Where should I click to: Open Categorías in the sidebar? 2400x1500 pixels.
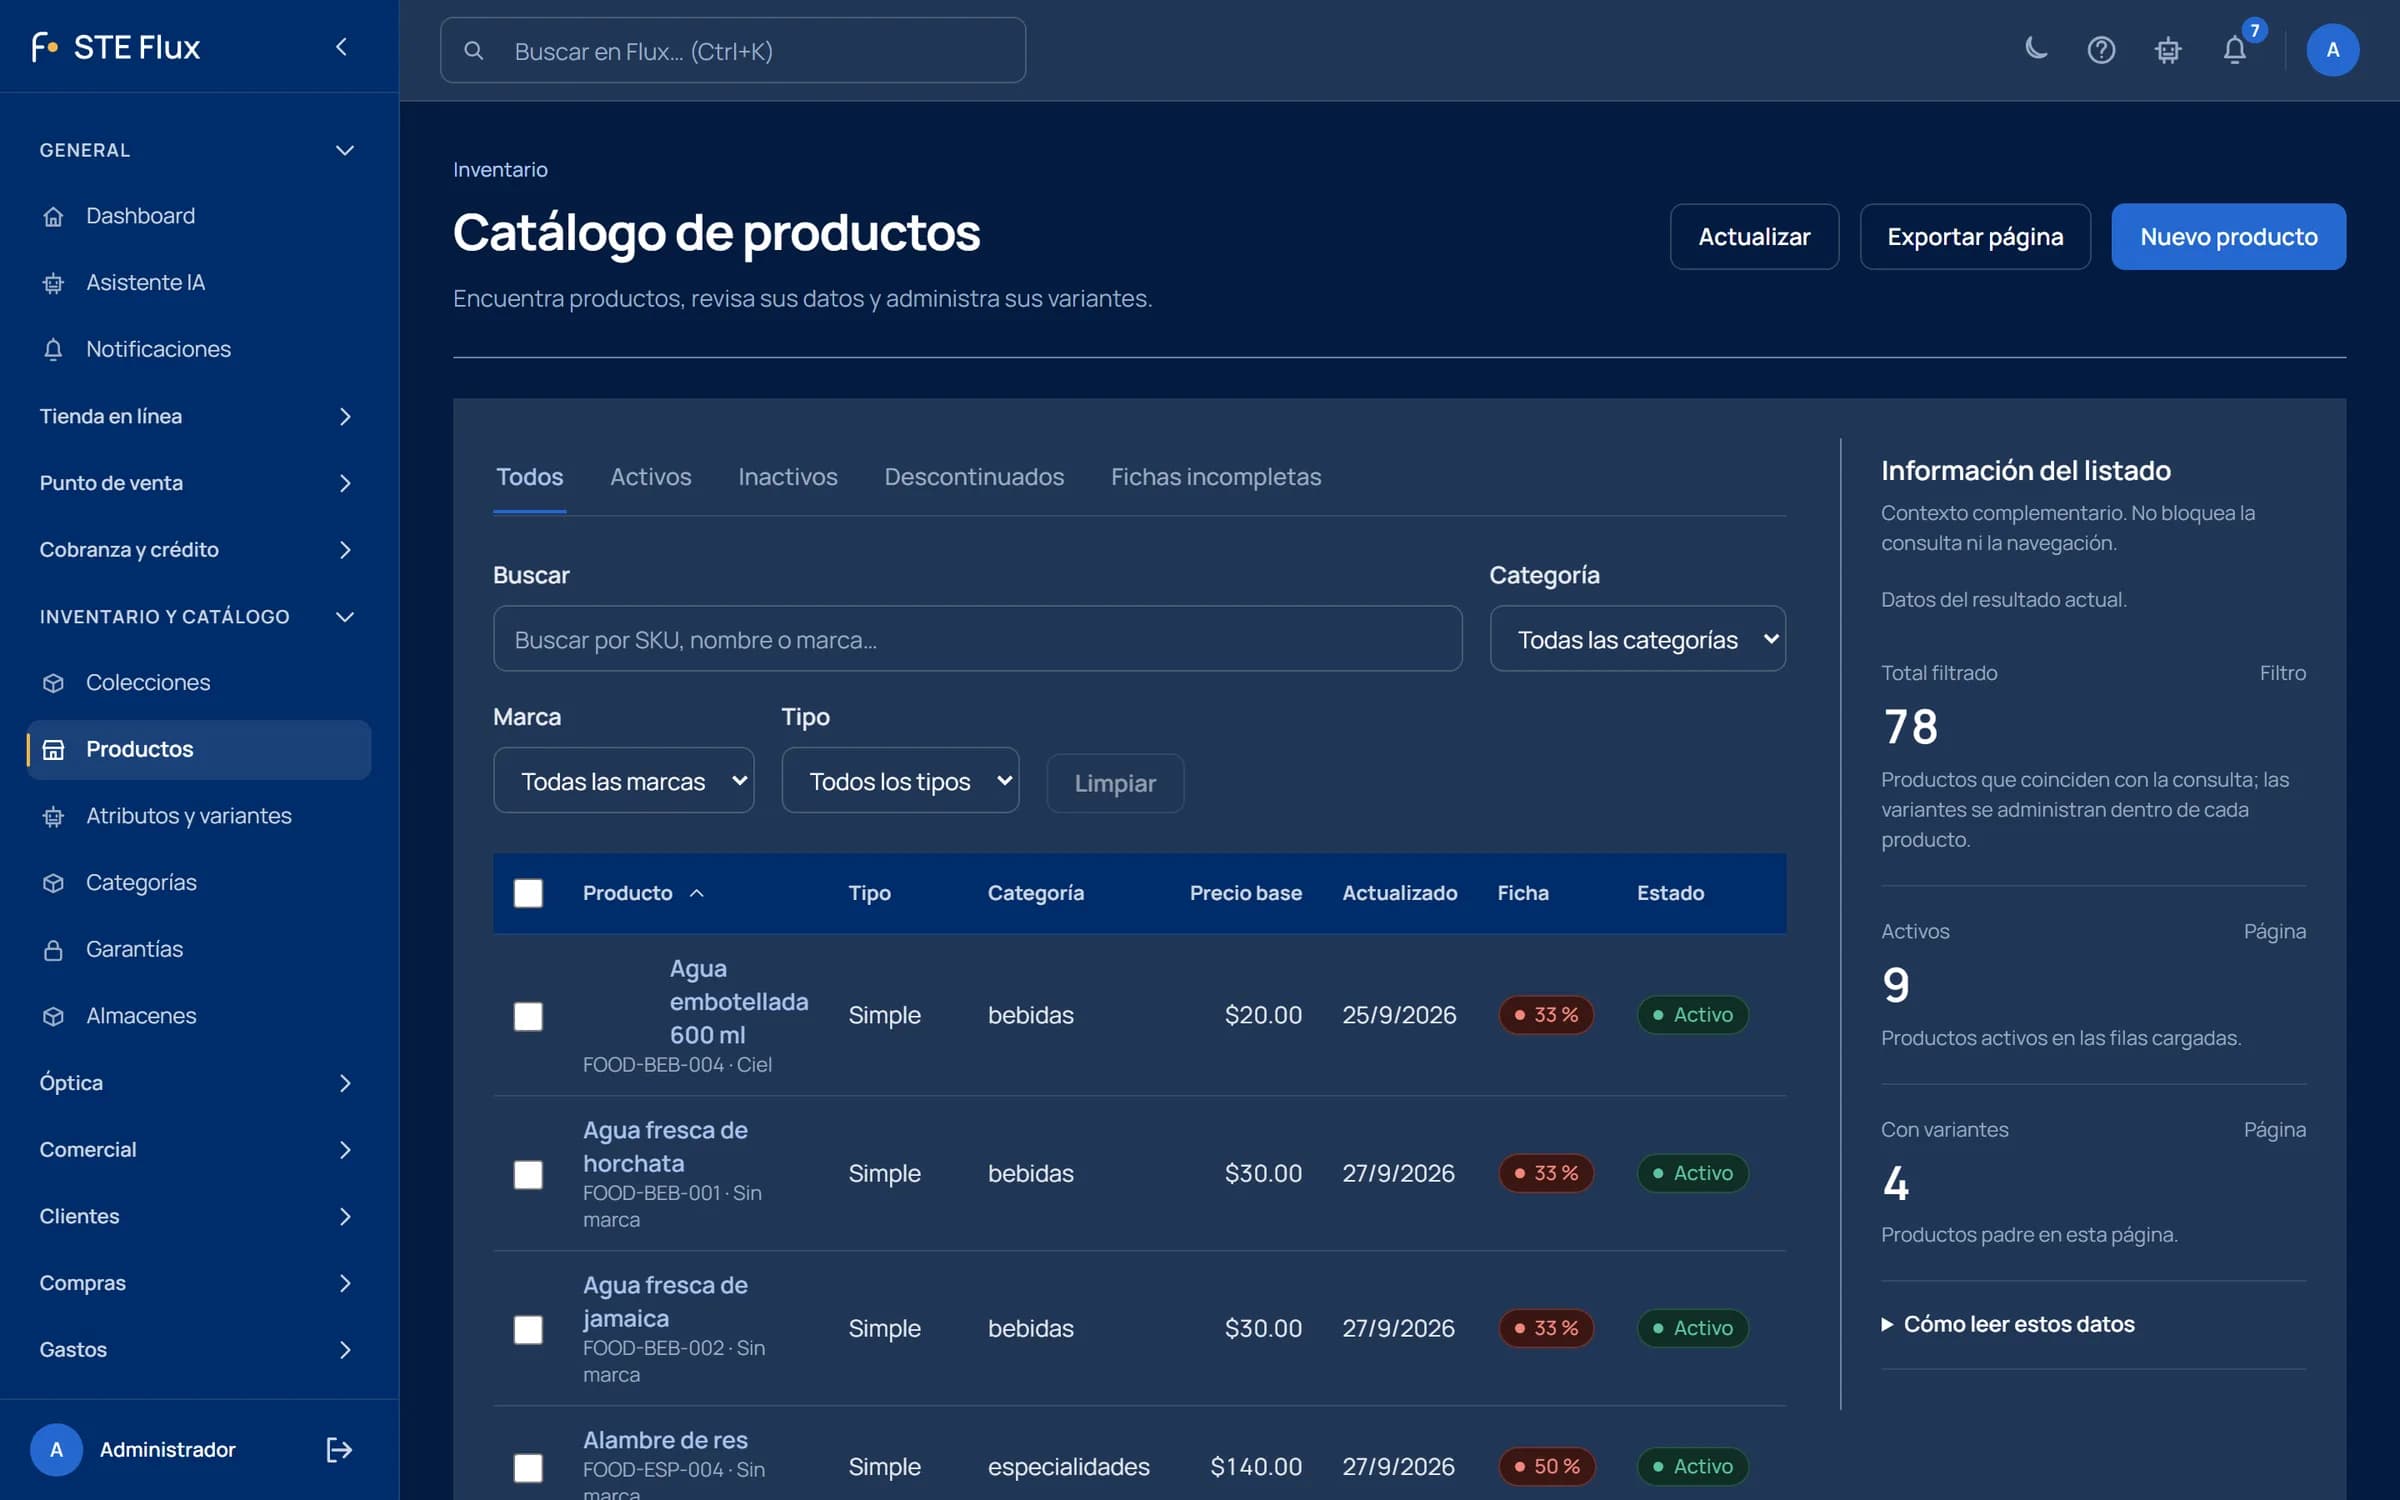coord(199,882)
